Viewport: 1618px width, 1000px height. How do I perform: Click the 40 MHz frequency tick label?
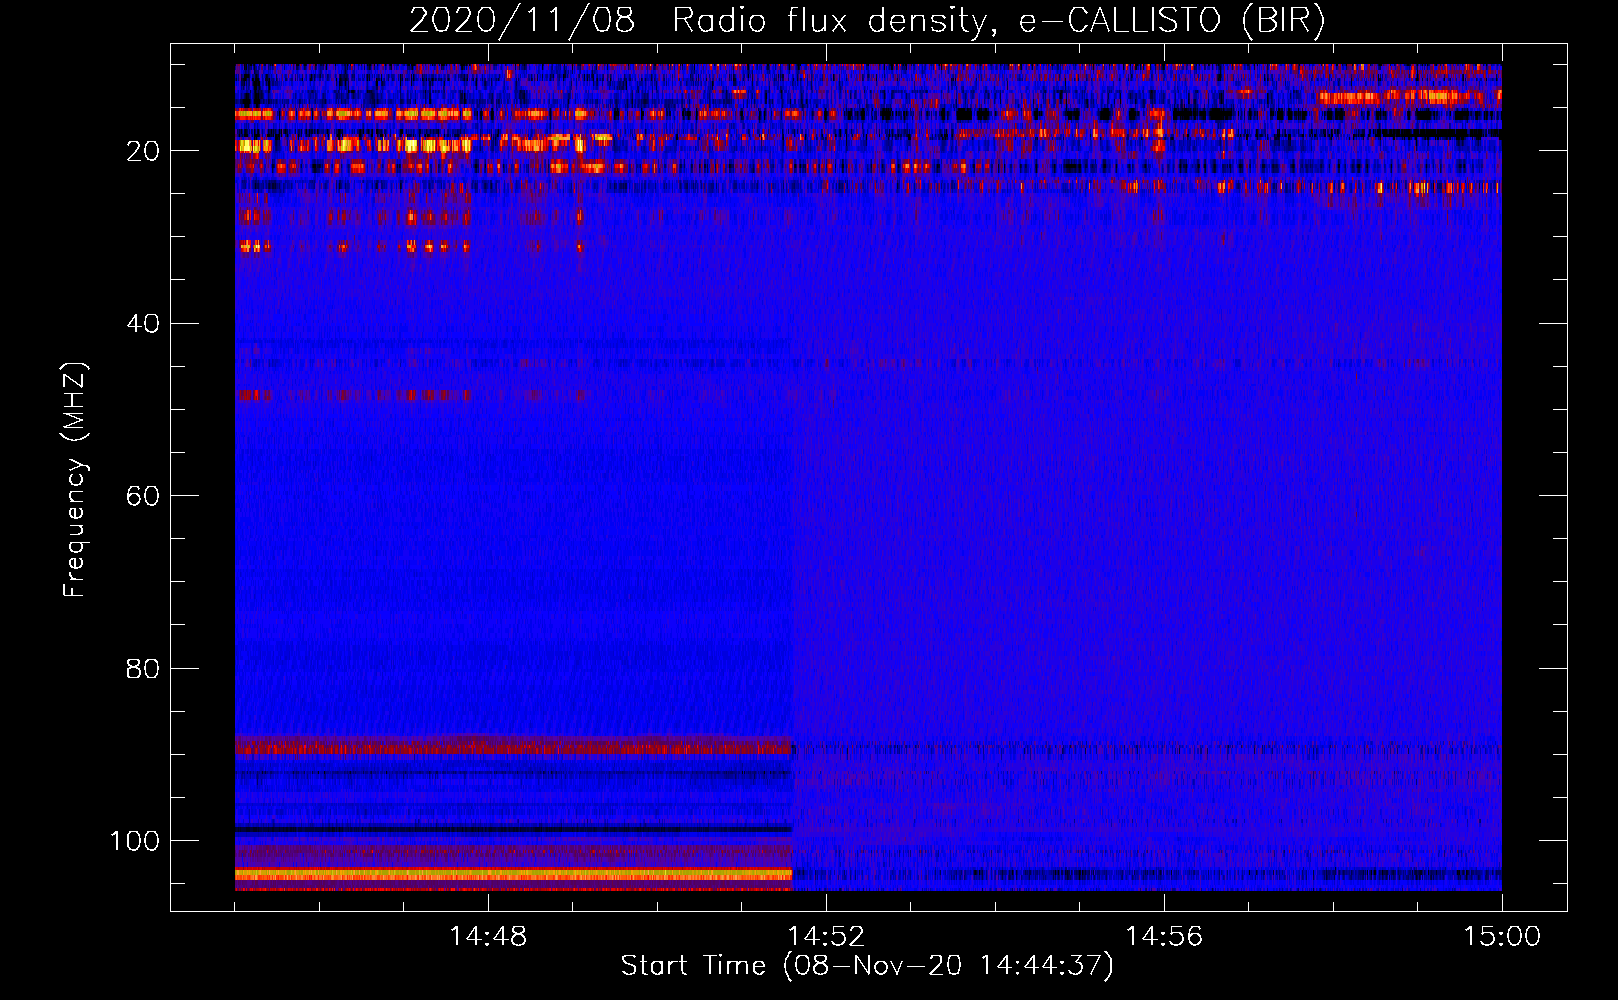tap(143, 324)
